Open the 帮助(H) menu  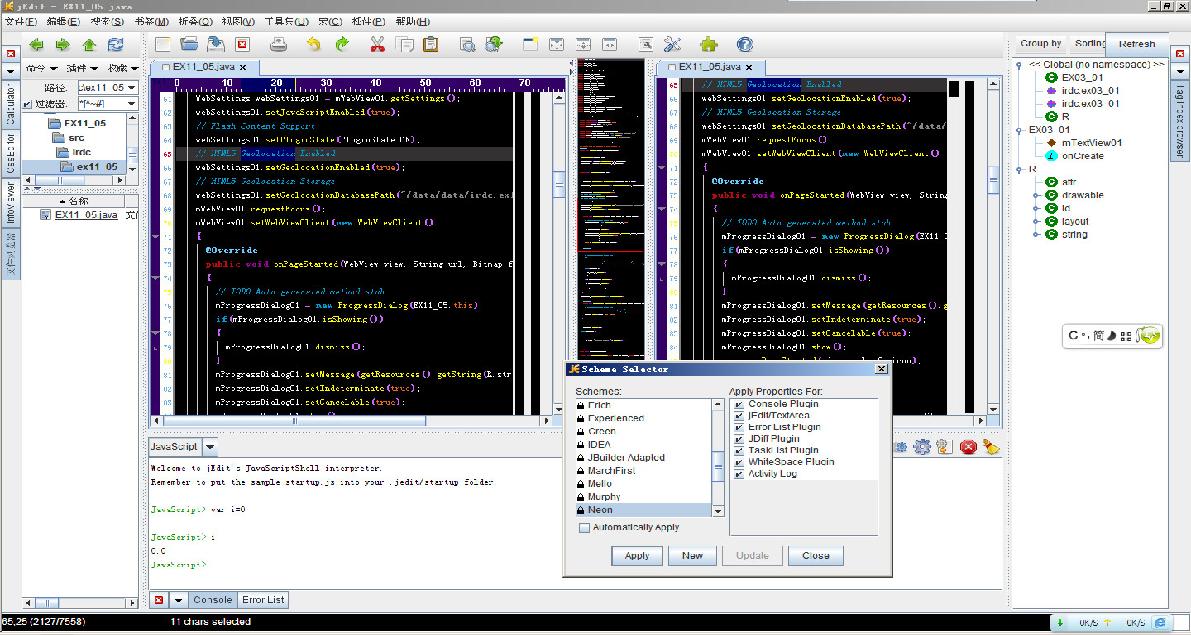coord(413,21)
